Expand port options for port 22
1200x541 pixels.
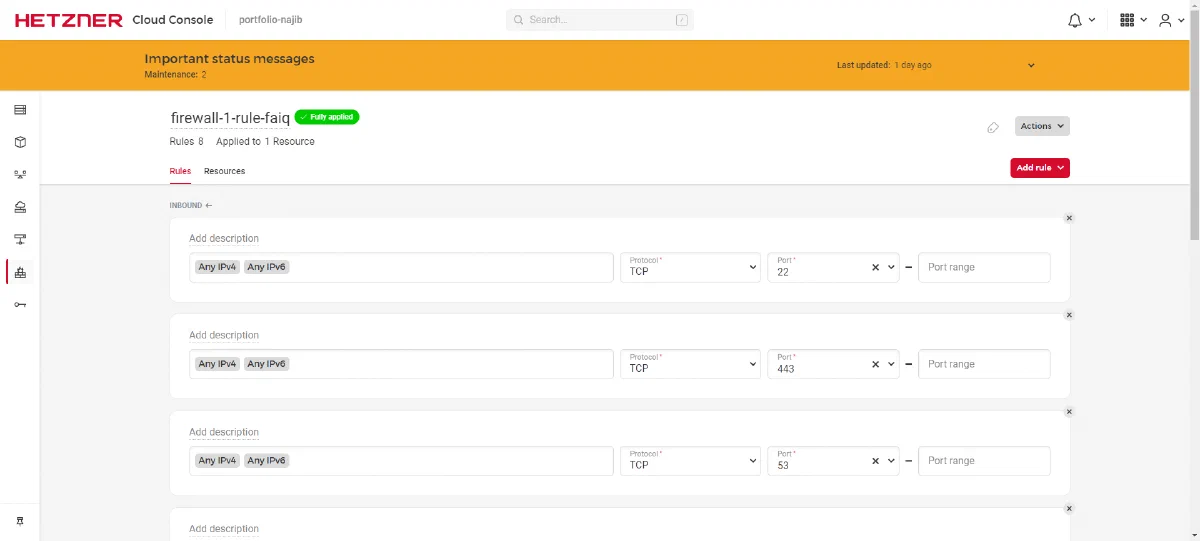(x=891, y=267)
